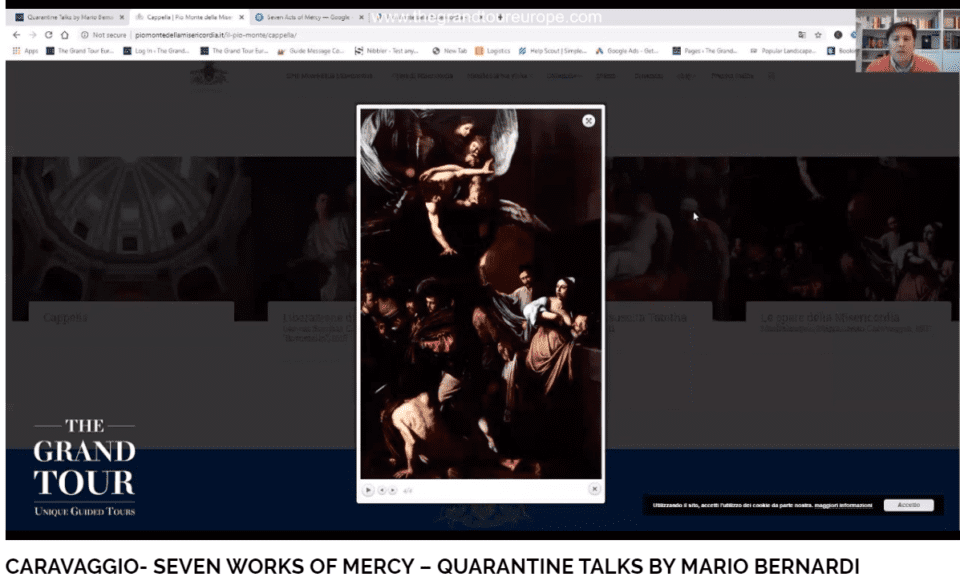This screenshot has width=960, height=585.
Task: Click the Not secure site info icon
Action: point(84,35)
